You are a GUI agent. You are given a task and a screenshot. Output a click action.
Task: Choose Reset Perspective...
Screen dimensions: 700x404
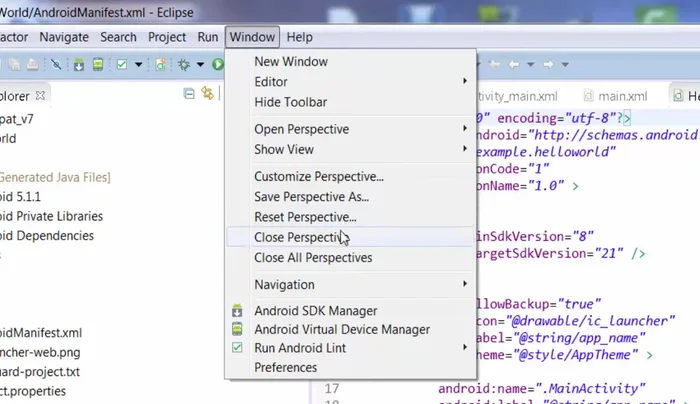tap(350, 217)
